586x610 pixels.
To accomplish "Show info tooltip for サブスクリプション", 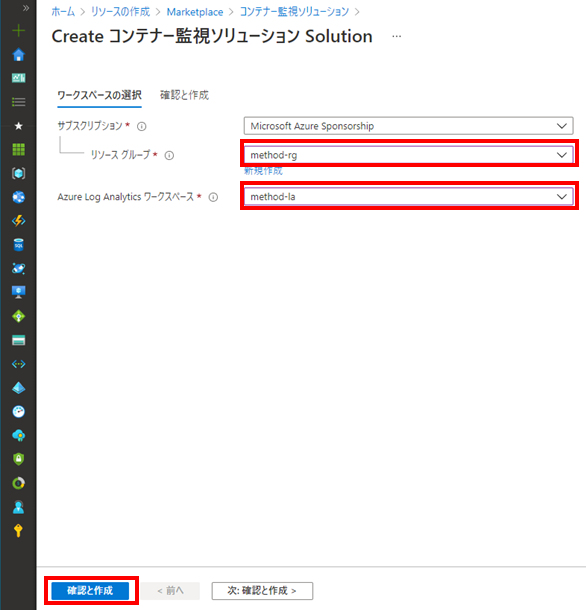I will coord(142,126).
